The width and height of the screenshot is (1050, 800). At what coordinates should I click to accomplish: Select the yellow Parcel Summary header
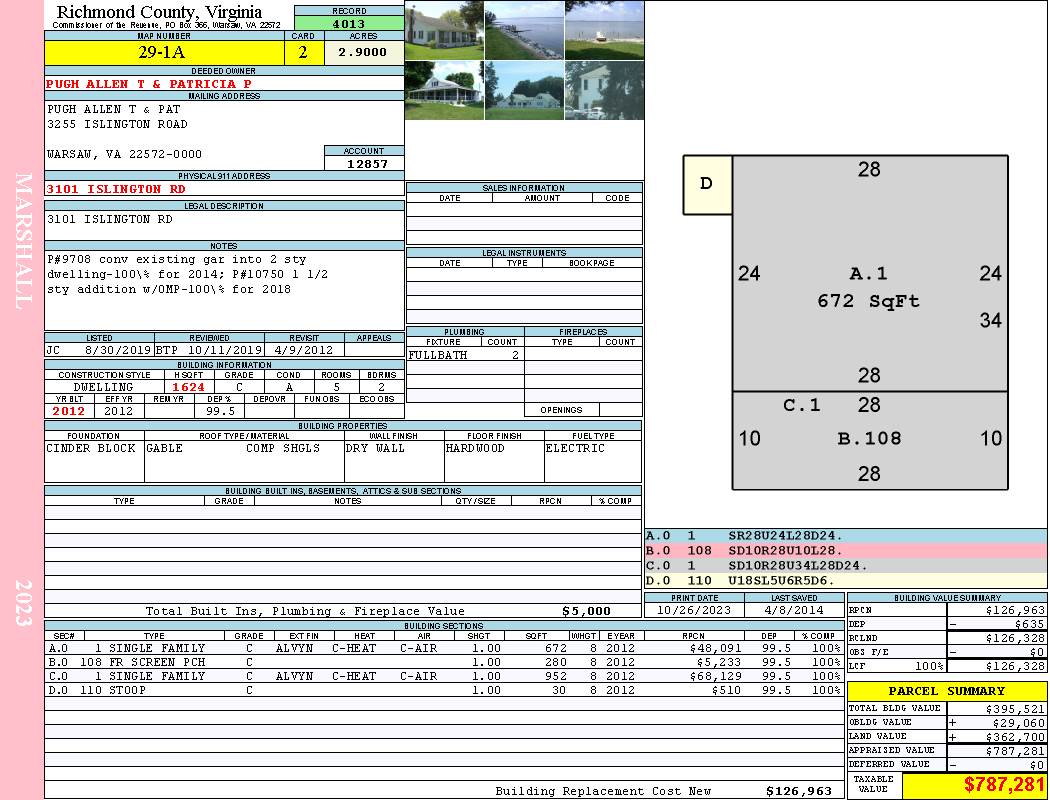pyautogui.click(x=947, y=691)
